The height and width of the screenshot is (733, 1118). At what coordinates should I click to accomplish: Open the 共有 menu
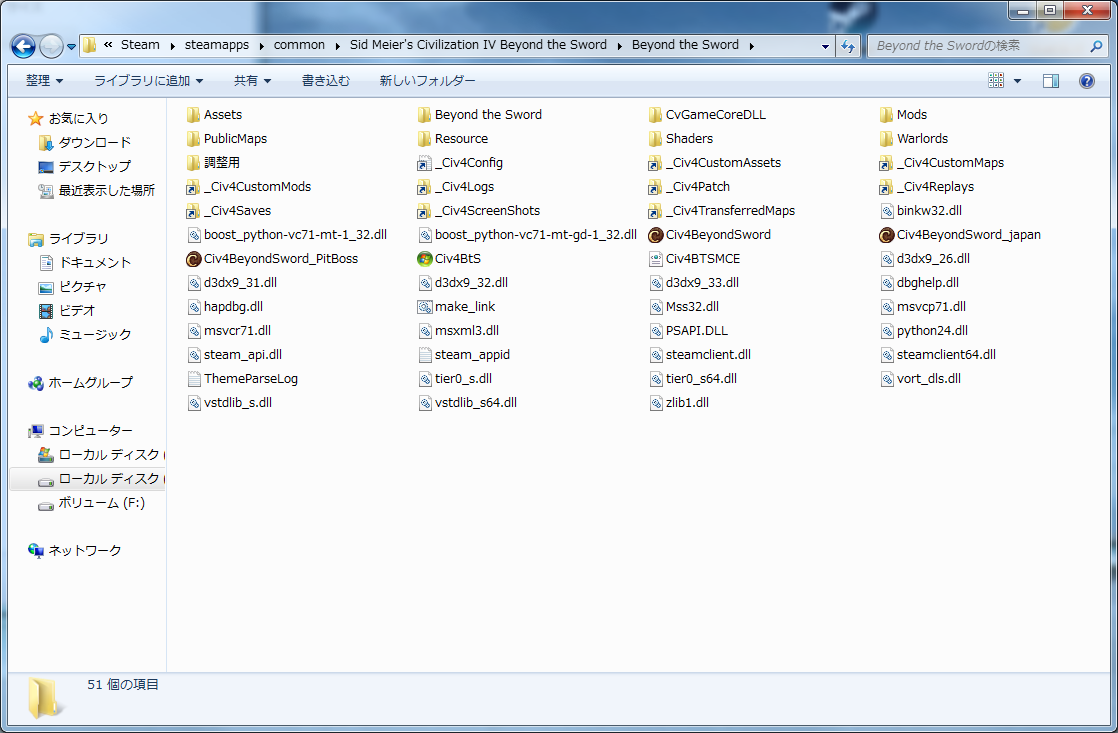252,81
